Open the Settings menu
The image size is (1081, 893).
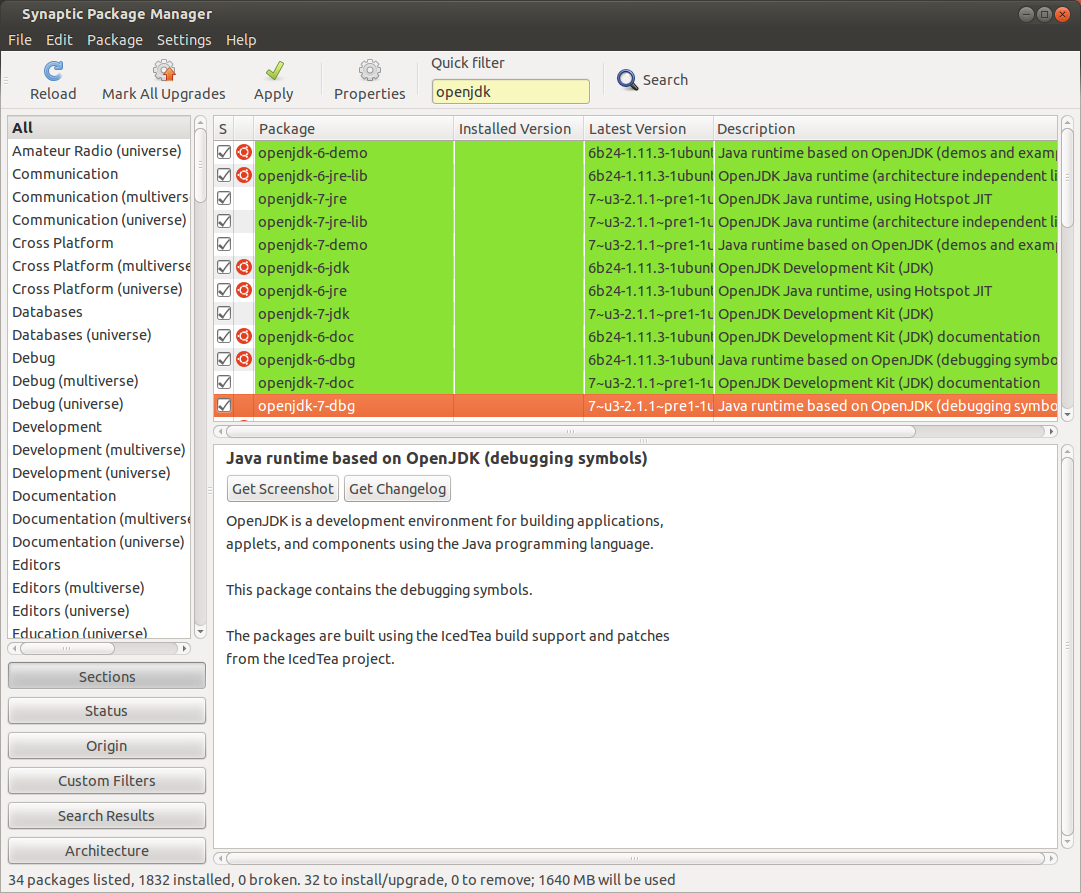click(184, 40)
